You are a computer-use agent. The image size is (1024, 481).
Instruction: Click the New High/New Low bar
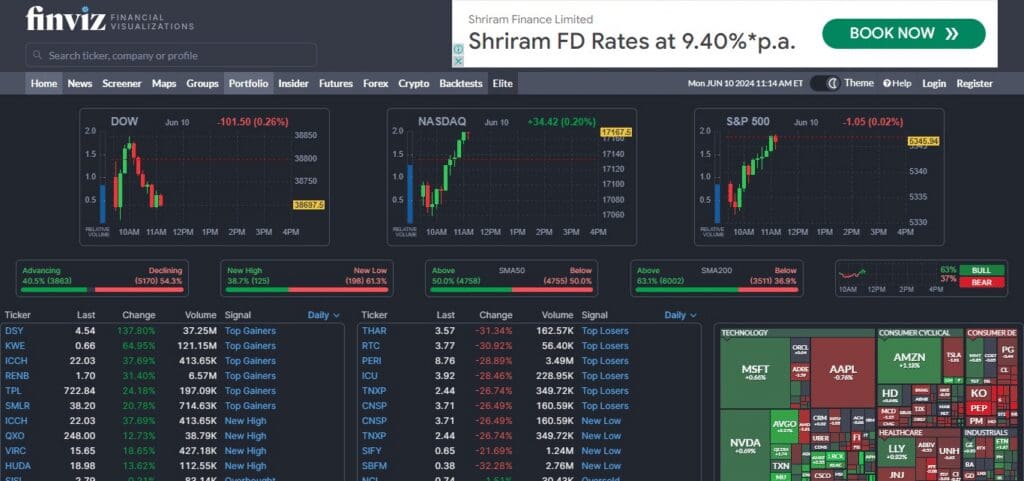(x=307, y=278)
